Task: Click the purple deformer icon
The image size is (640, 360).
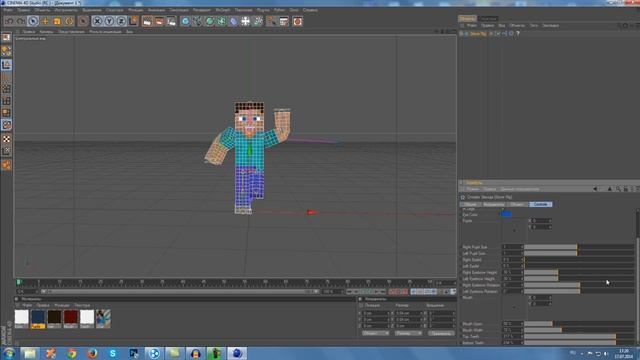Action: pyautogui.click(x=233, y=21)
